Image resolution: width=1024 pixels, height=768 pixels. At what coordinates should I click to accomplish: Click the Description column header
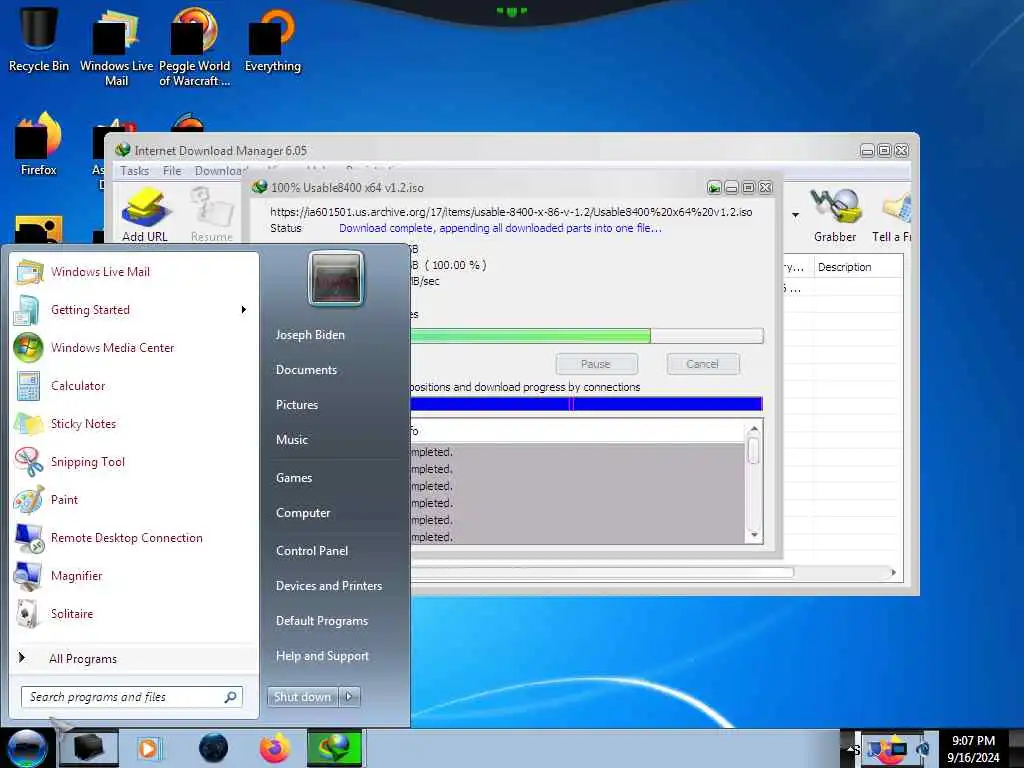[857, 267]
